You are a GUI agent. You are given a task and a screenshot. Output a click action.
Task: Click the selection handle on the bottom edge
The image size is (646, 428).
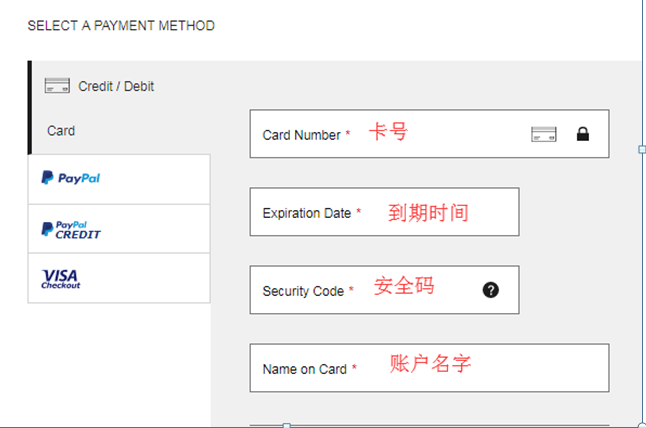287,425
